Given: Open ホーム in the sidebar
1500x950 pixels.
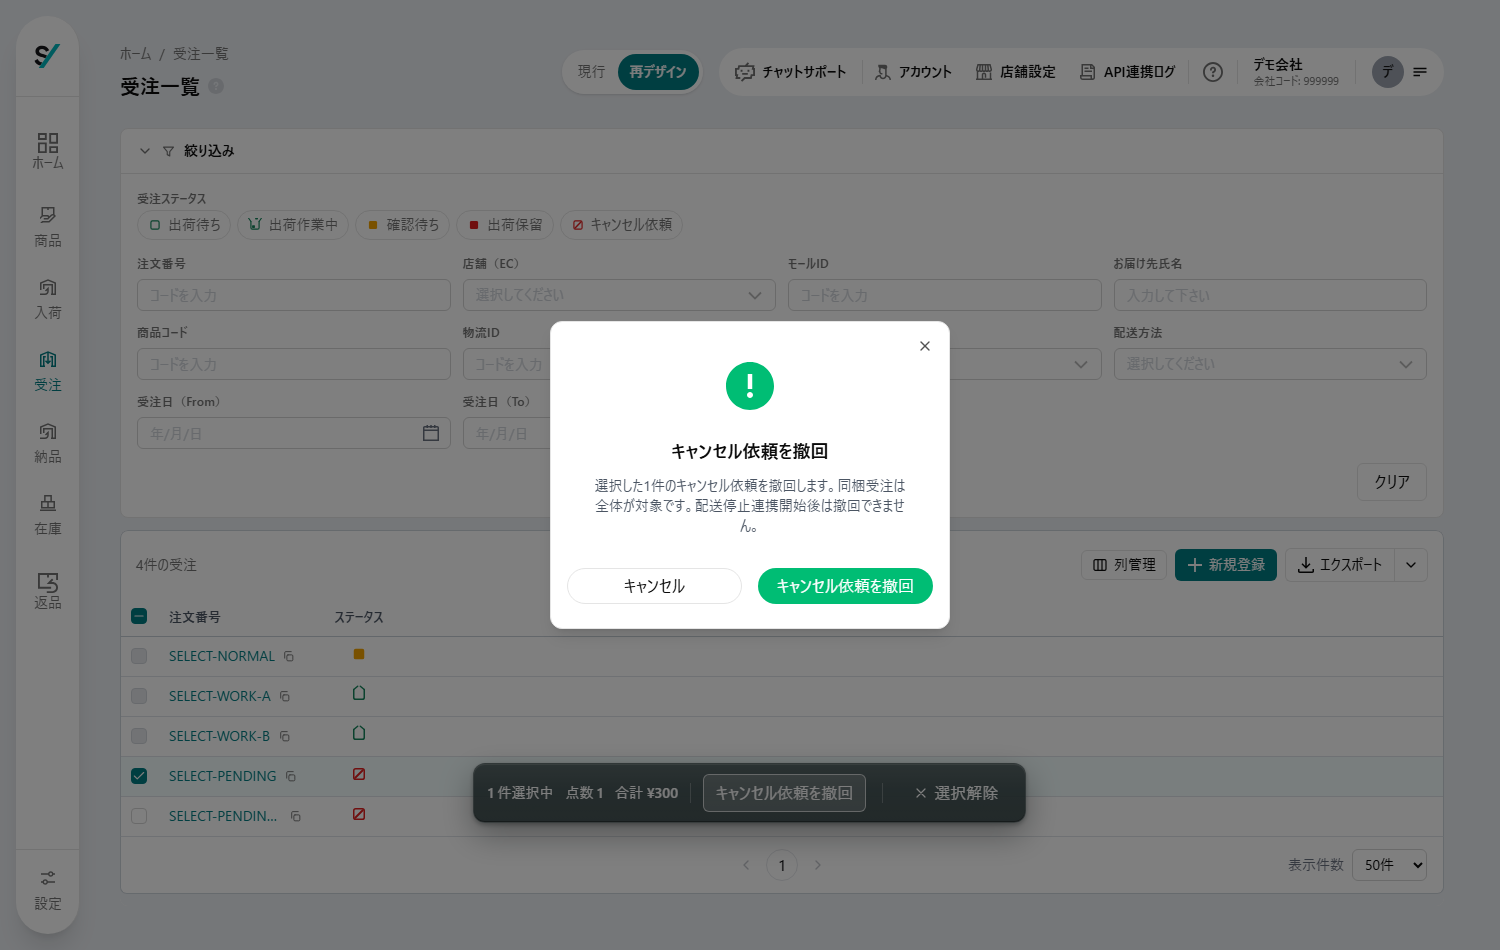Looking at the screenshot, I should (x=47, y=151).
